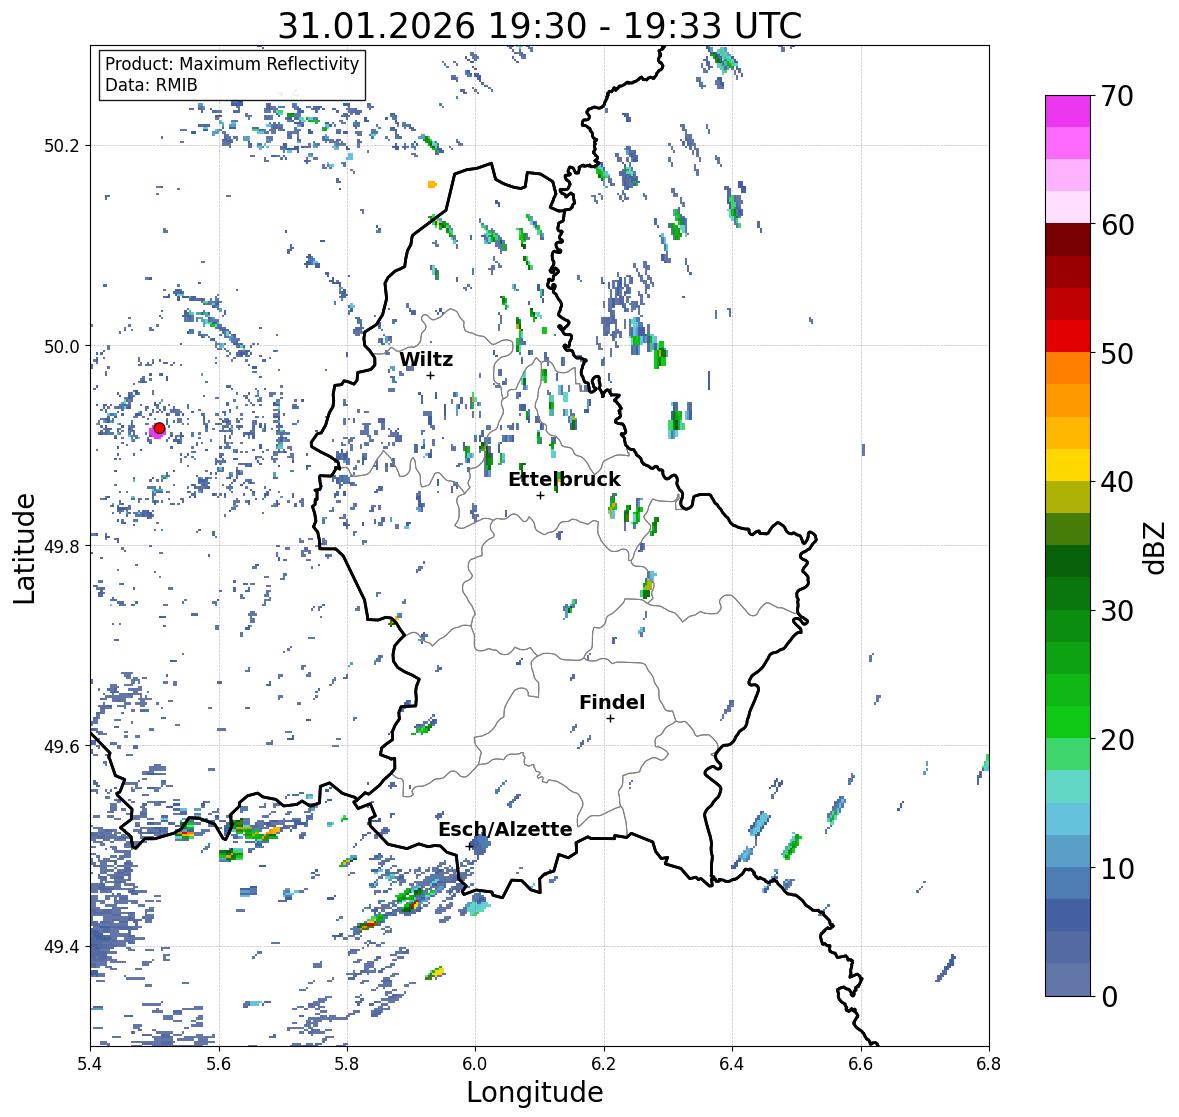Viewport: 1179px width, 1117px height.
Task: Click the latitude tick label 49.4
Action: tap(62, 946)
